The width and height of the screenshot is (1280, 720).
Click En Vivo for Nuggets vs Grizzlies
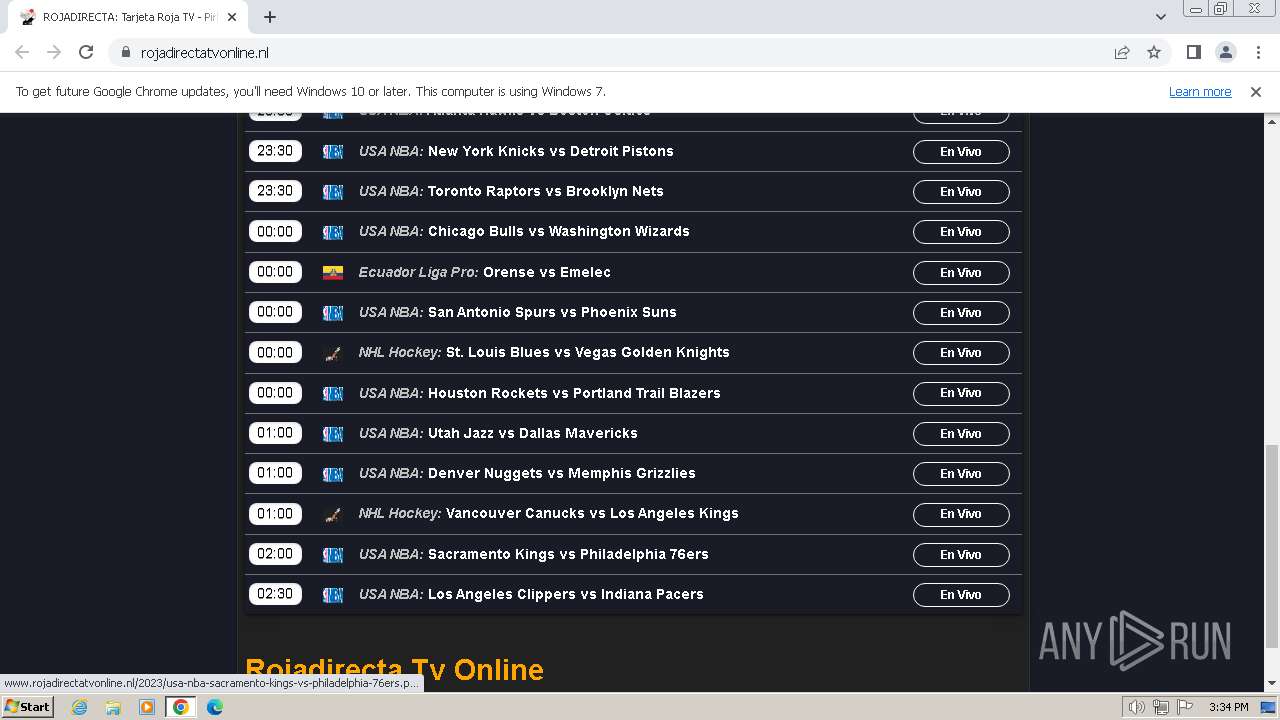click(961, 474)
